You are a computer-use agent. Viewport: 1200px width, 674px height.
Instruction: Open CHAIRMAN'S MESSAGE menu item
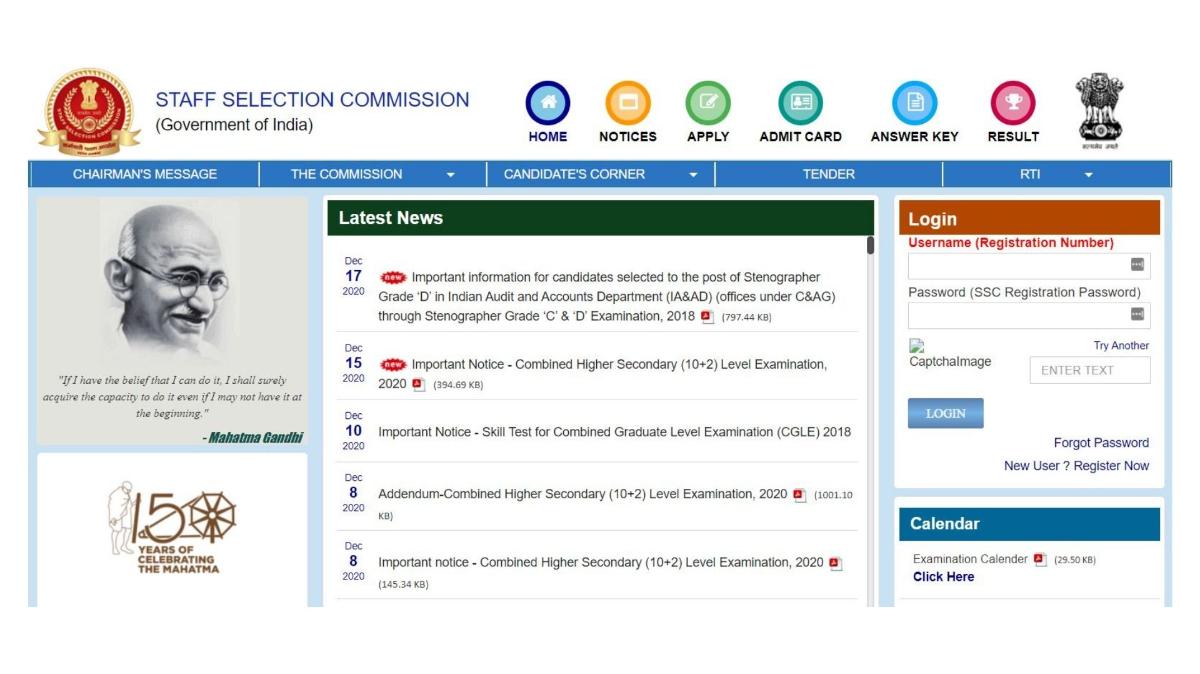click(146, 173)
